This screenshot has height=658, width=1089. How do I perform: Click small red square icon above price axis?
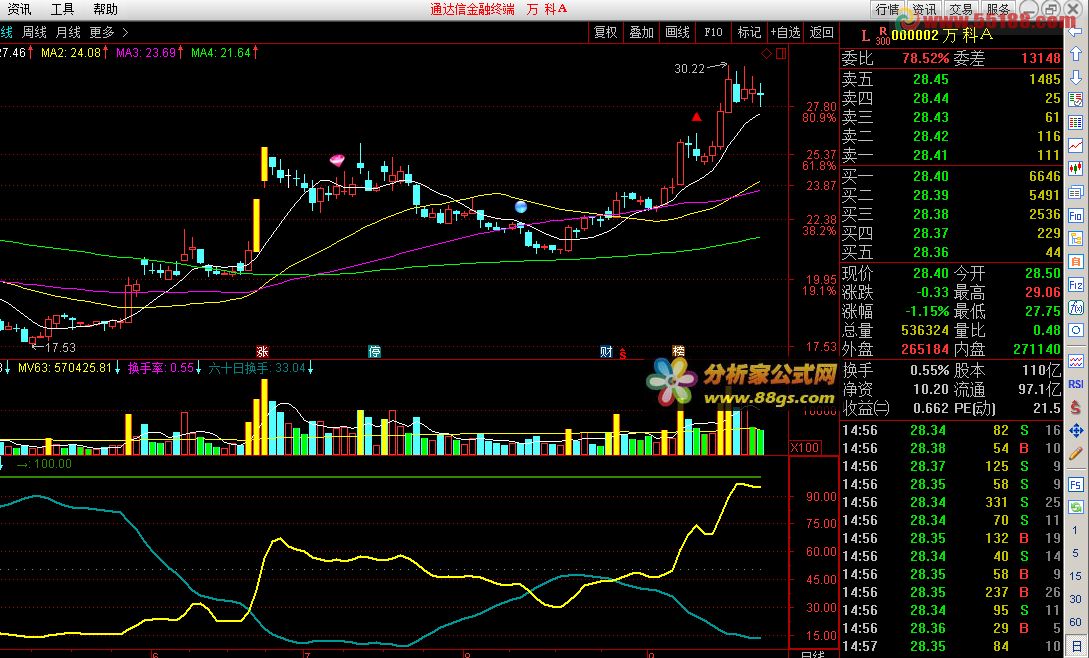click(781, 54)
